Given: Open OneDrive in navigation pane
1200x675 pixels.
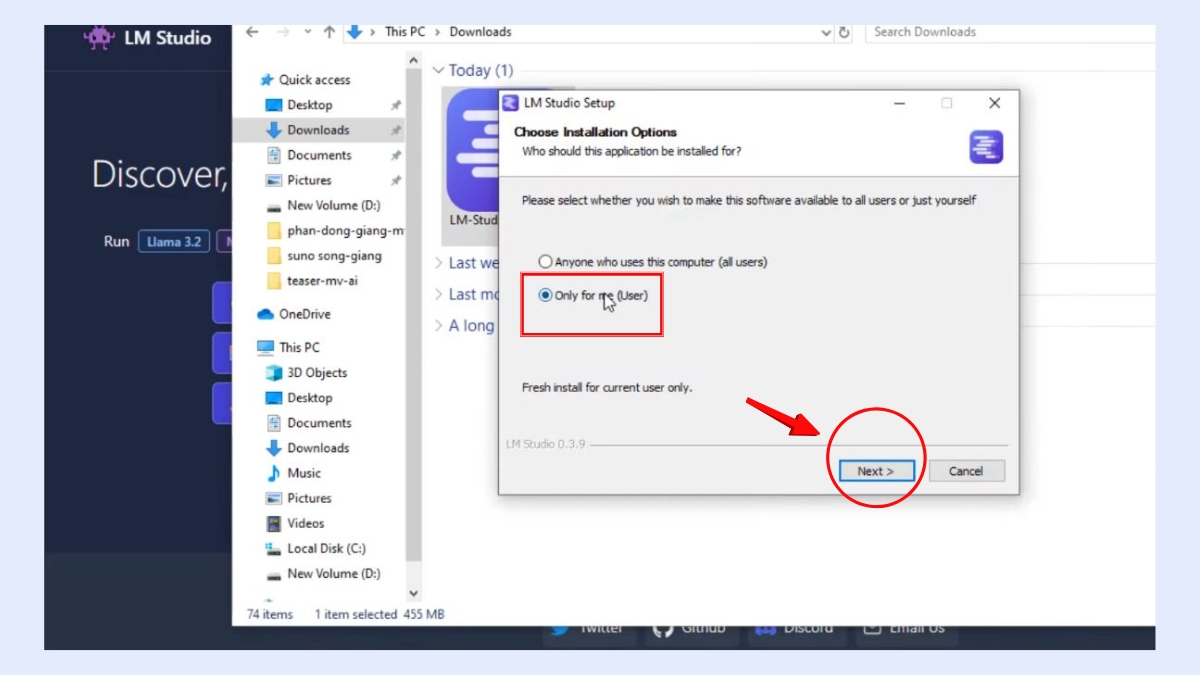Looking at the screenshot, I should click(x=304, y=314).
